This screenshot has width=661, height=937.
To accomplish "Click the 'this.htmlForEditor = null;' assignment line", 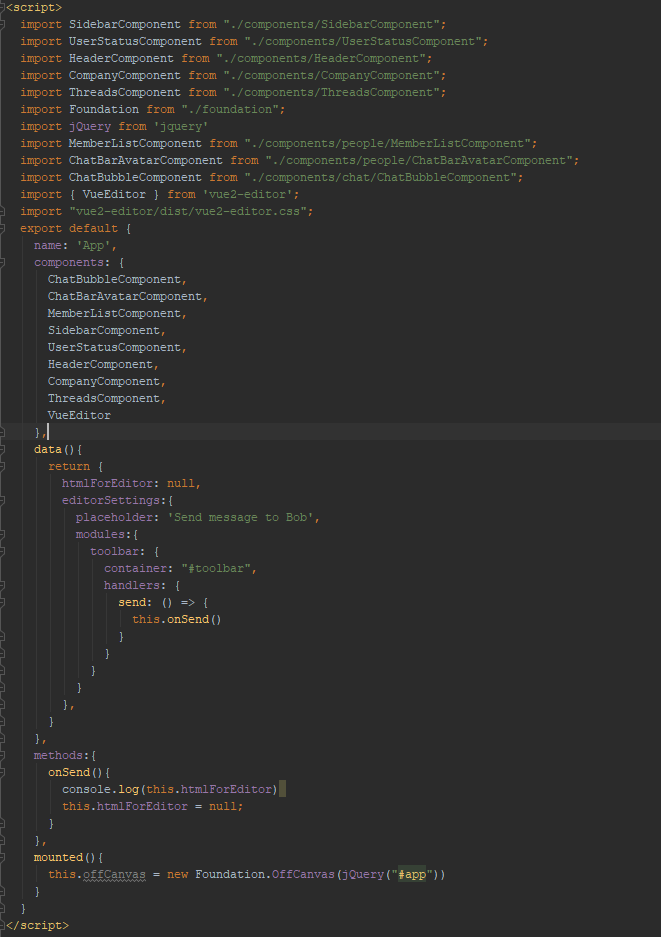I will [153, 807].
